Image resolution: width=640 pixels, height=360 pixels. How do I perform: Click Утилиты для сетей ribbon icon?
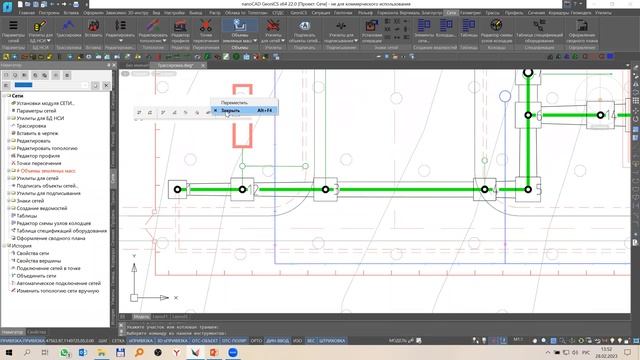pos(273,26)
